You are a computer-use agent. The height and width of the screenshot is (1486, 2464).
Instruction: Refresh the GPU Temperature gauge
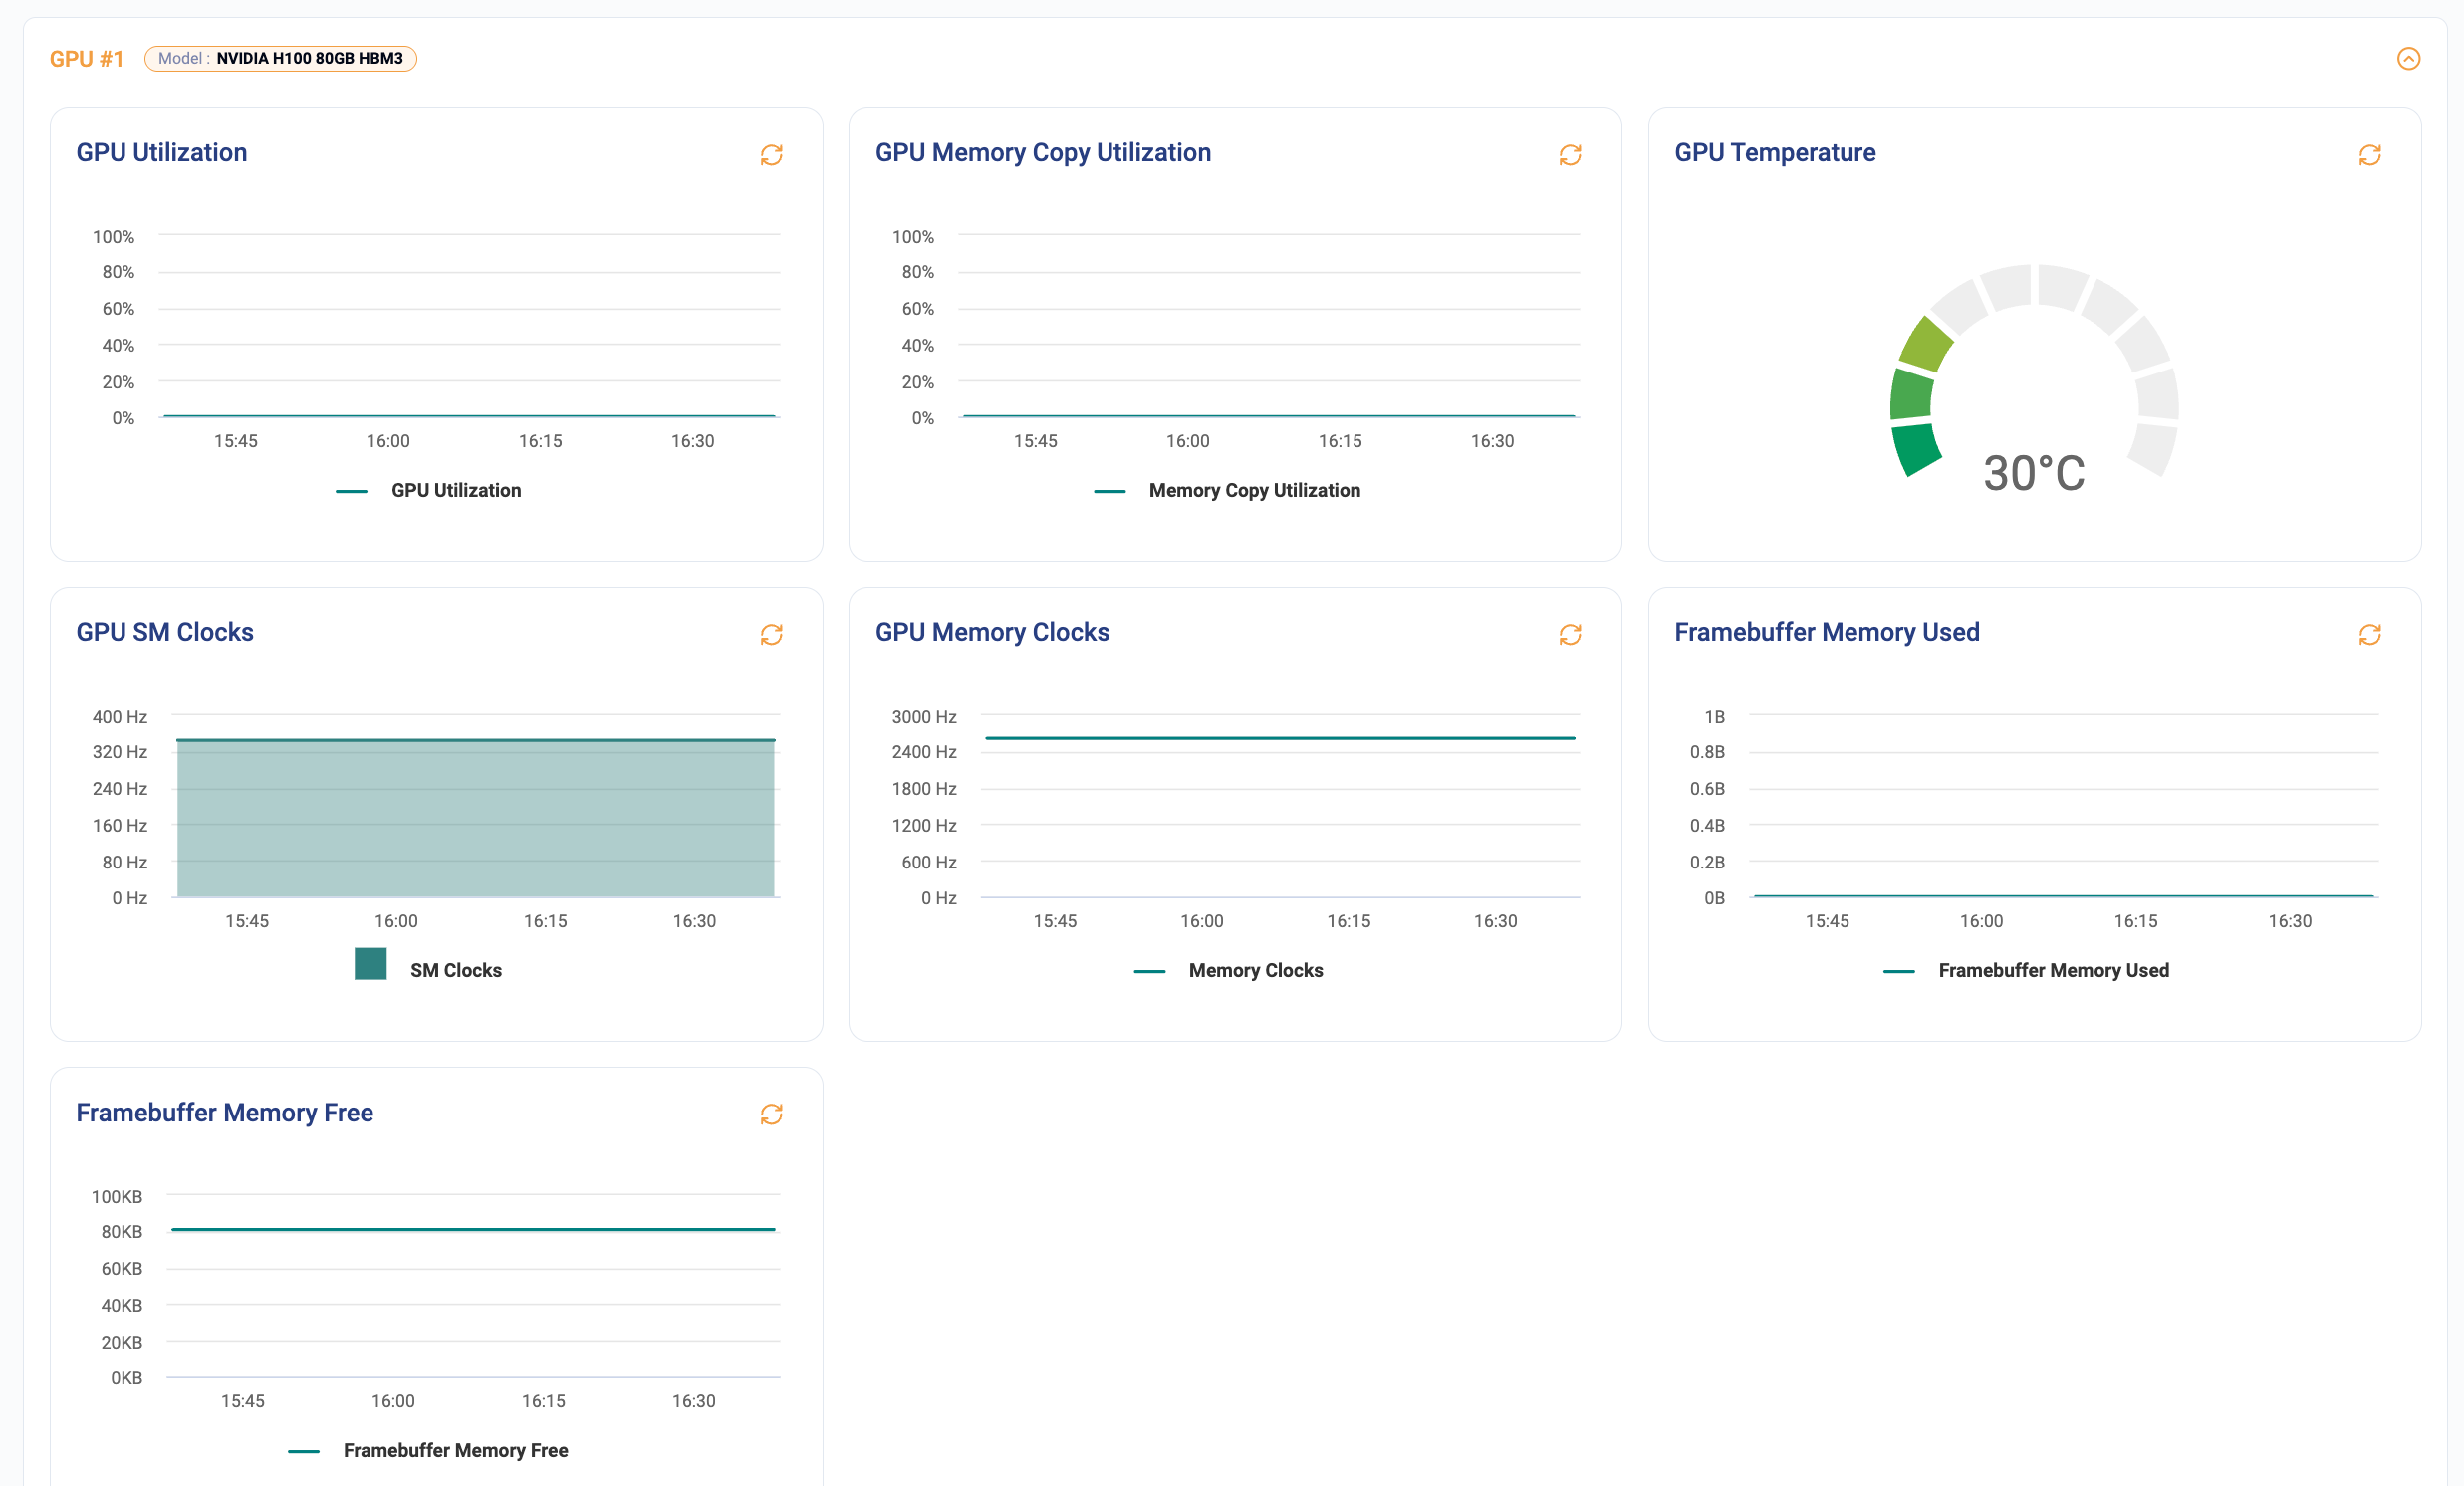tap(2369, 155)
